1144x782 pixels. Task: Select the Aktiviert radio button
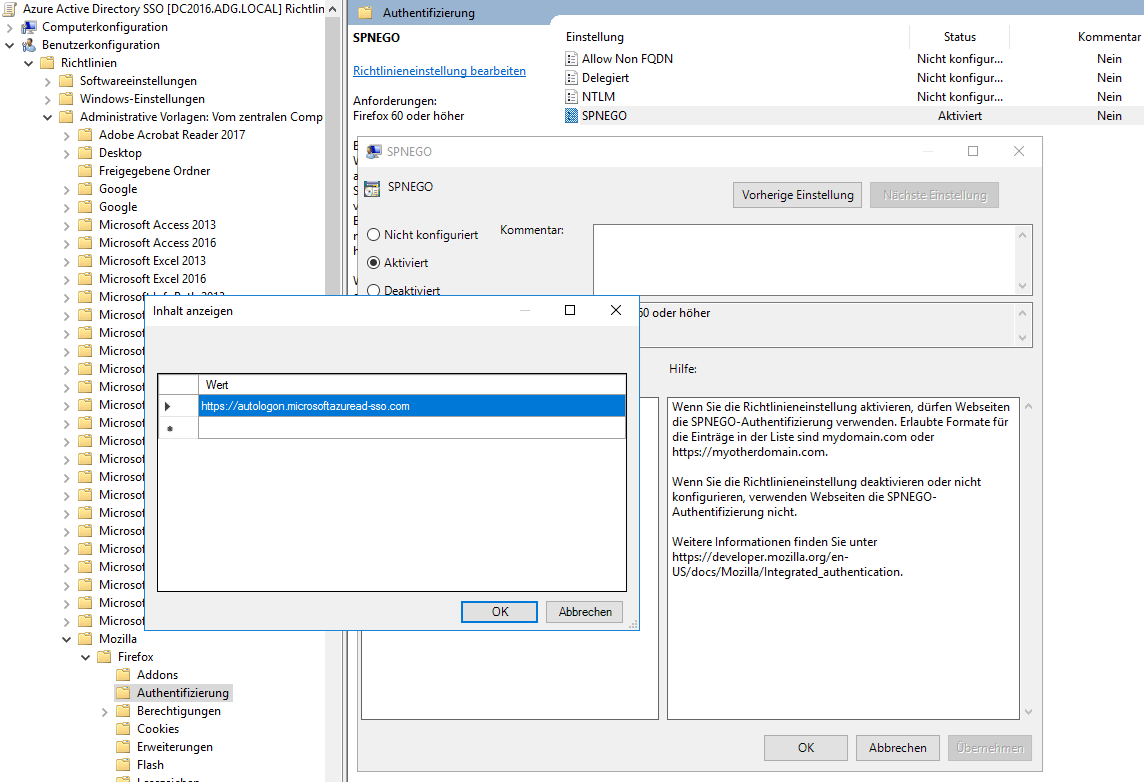[374, 263]
